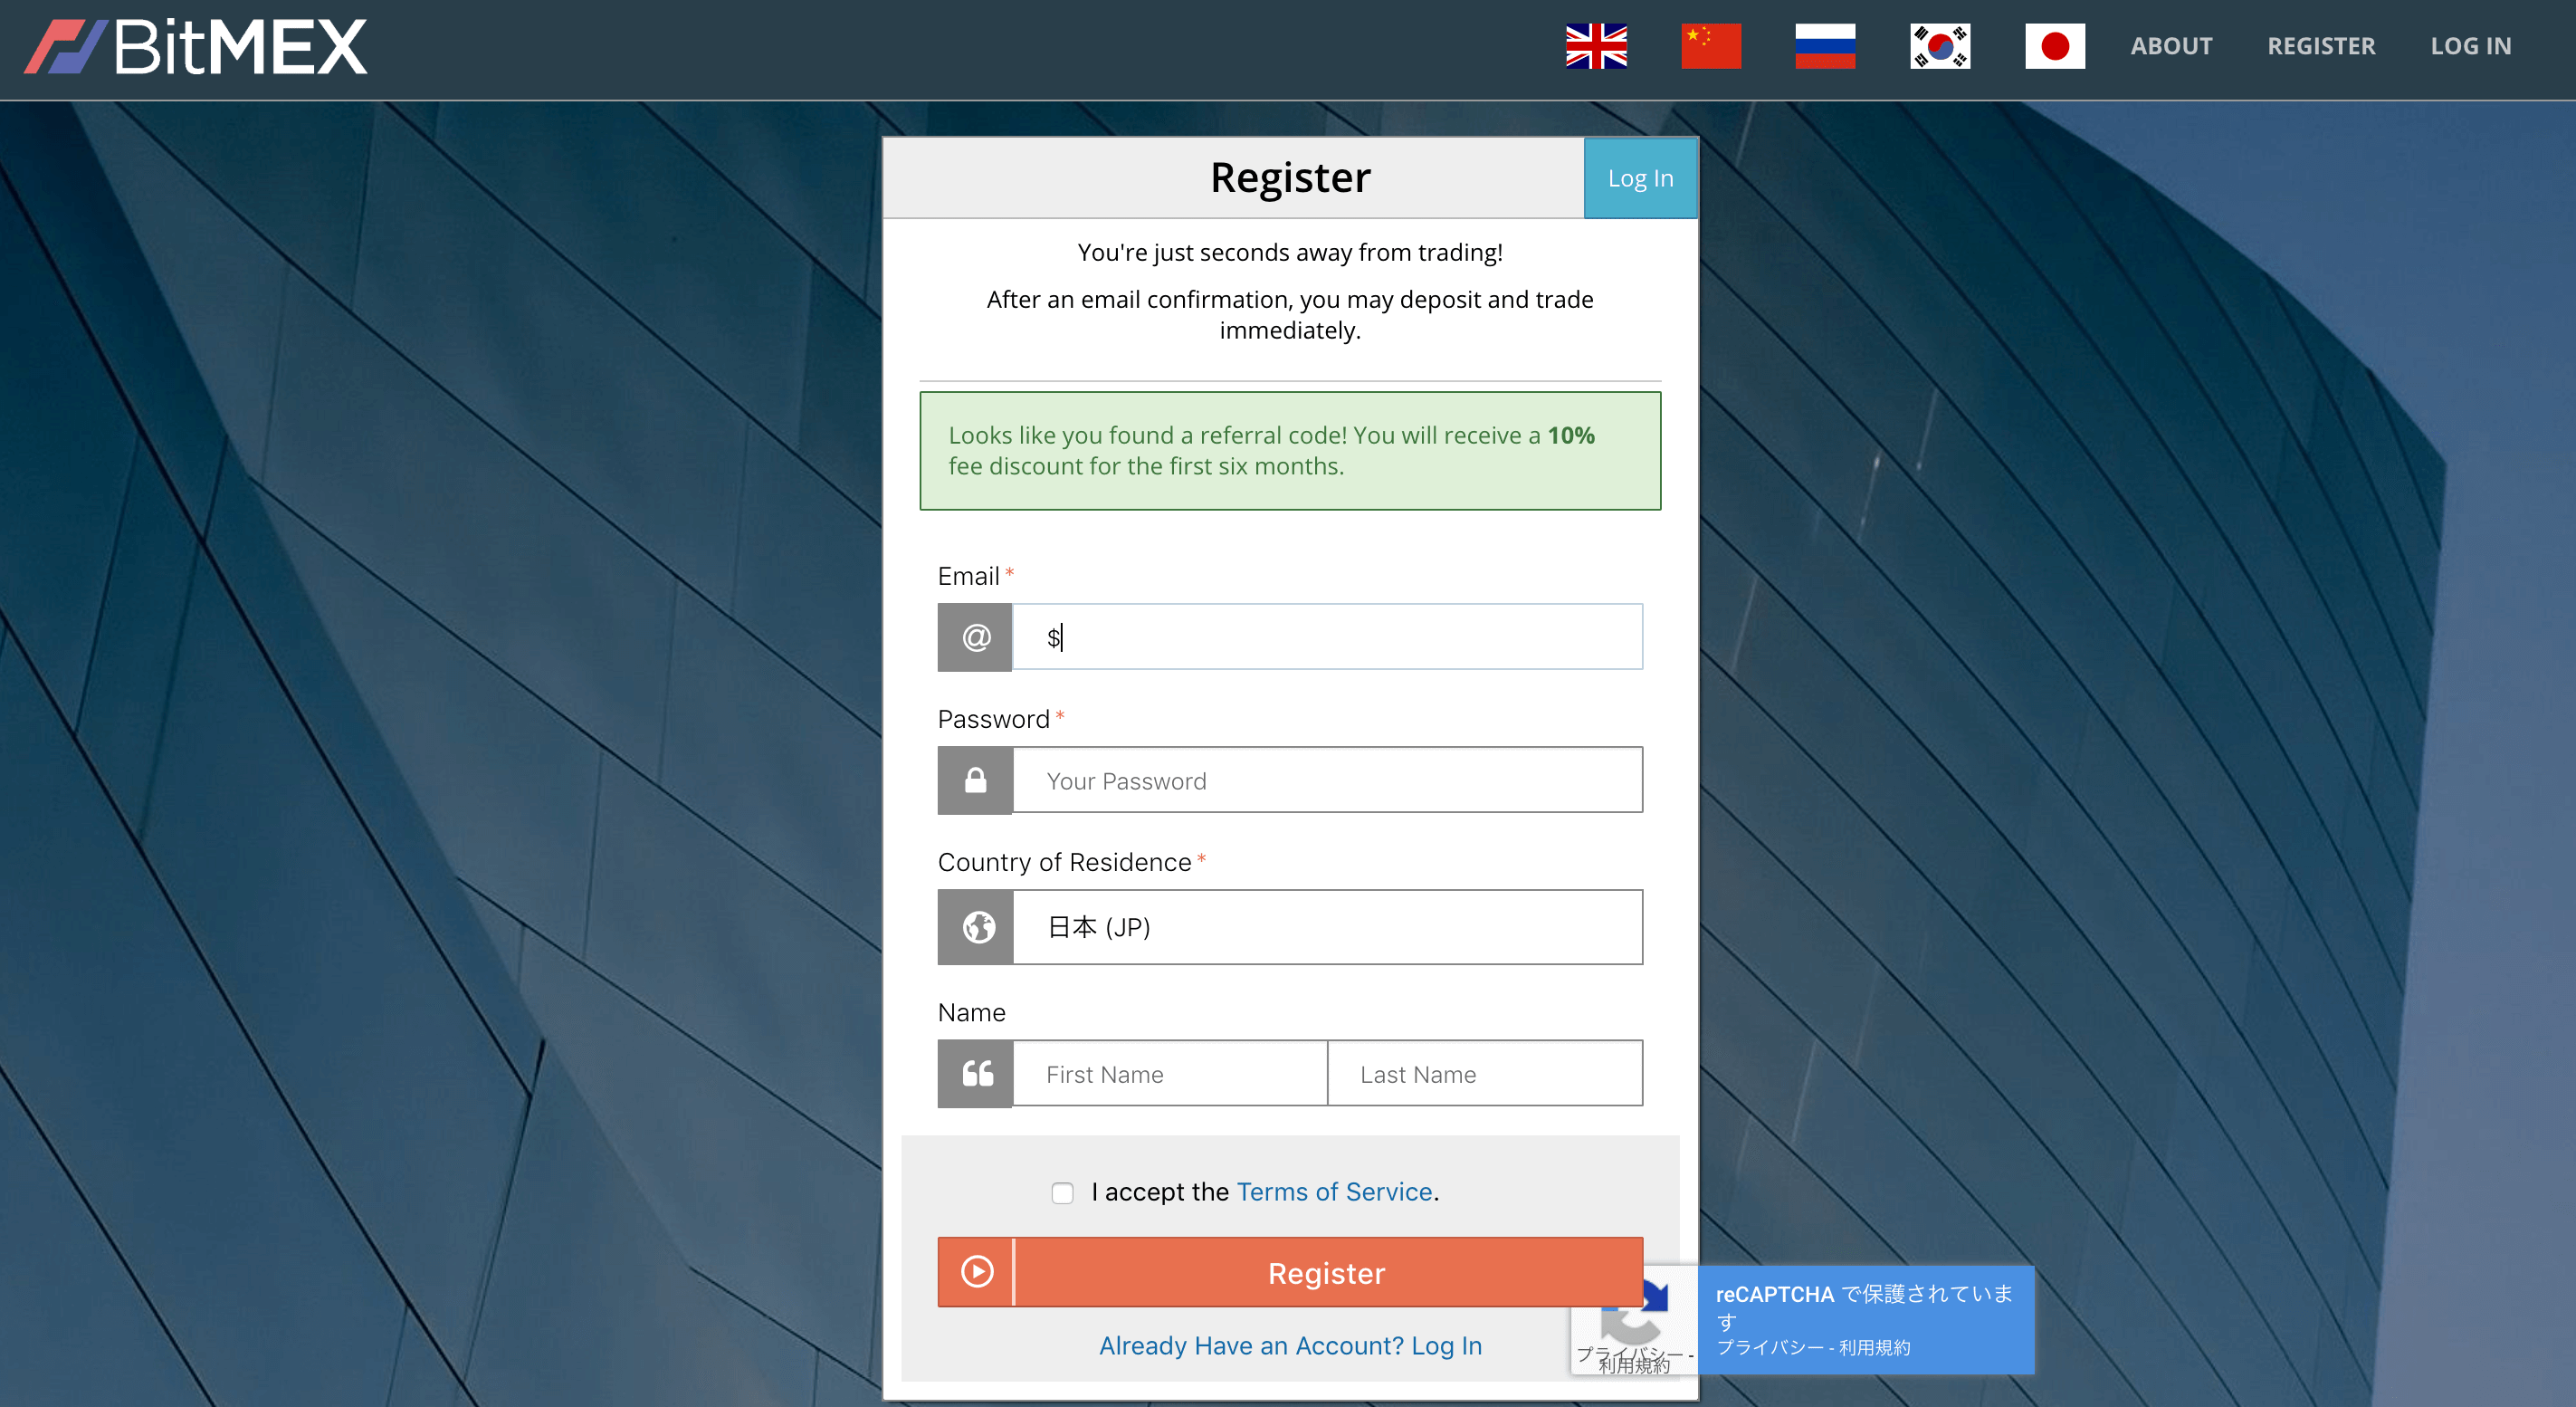
Task: Click the lock icon beside Password field
Action: [x=976, y=780]
